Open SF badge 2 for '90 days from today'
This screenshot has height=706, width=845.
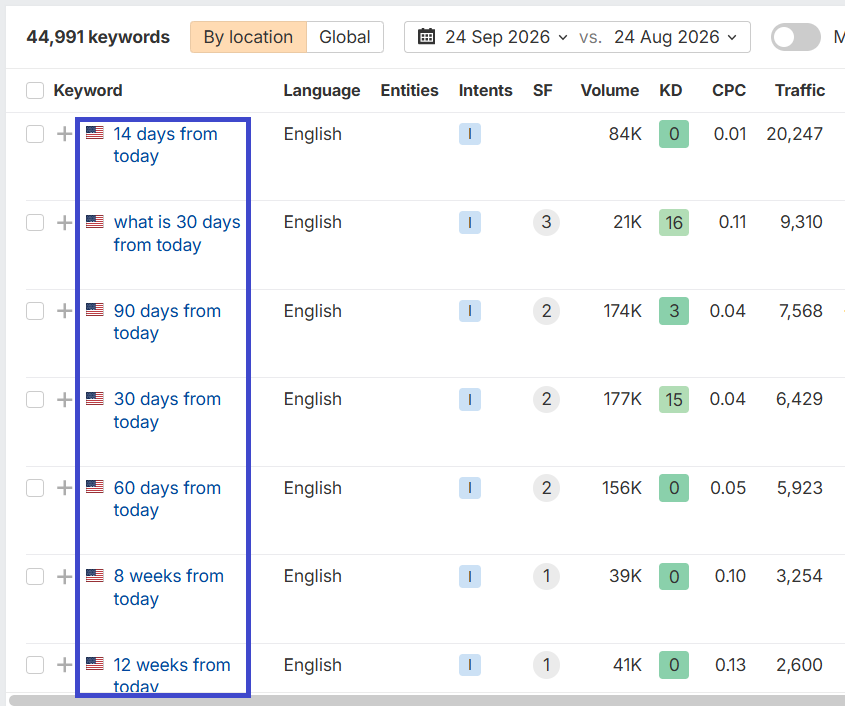click(x=546, y=311)
